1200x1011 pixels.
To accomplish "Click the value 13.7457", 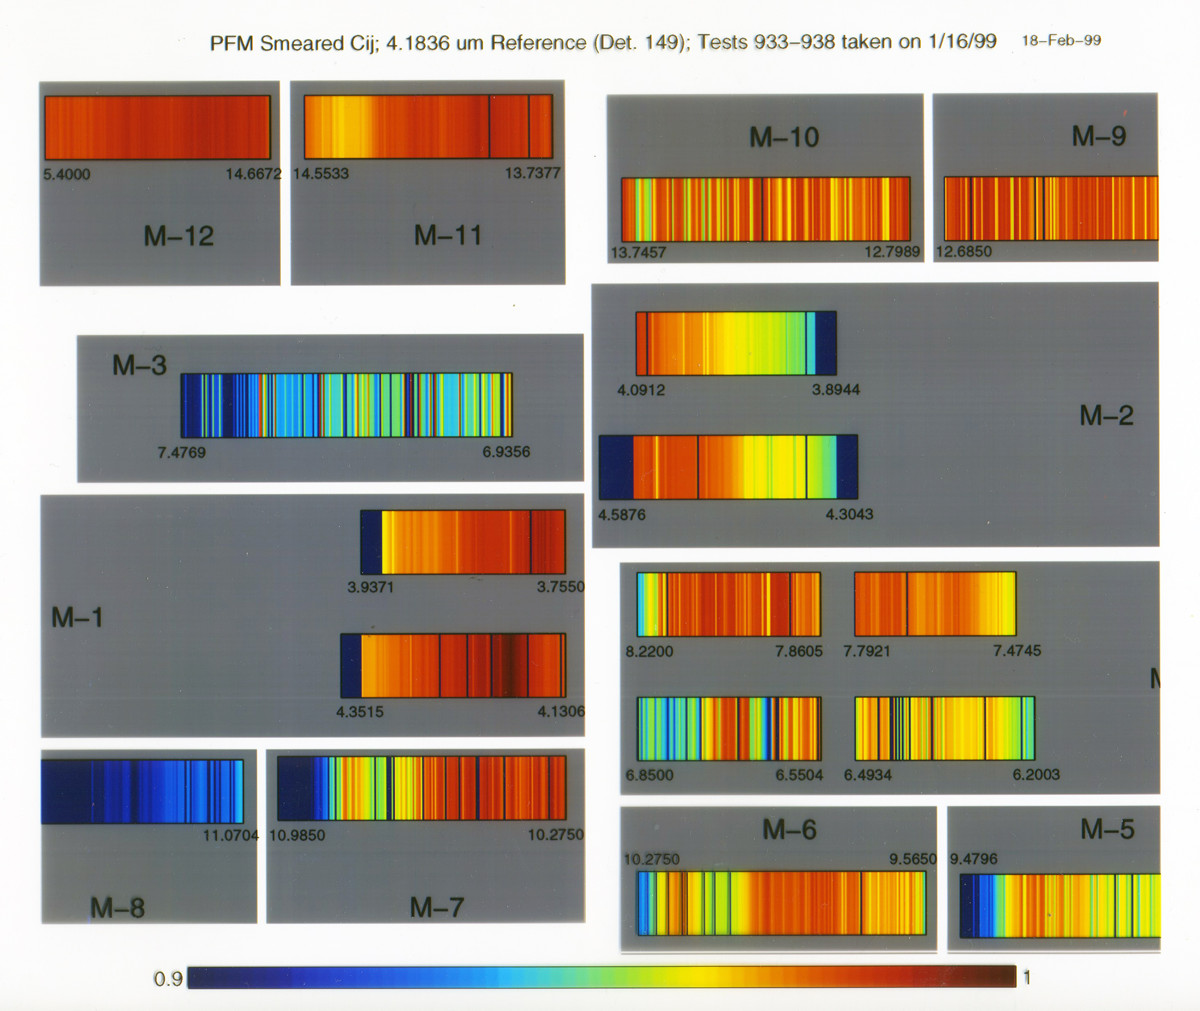I will pos(638,252).
